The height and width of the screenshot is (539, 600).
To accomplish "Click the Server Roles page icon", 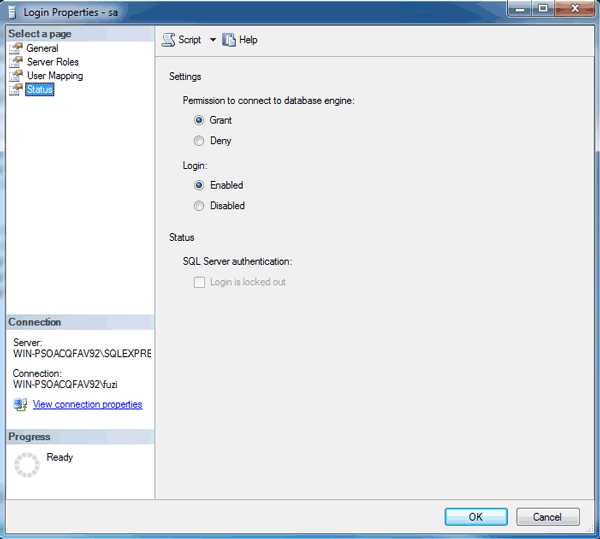I will pyautogui.click(x=16, y=62).
